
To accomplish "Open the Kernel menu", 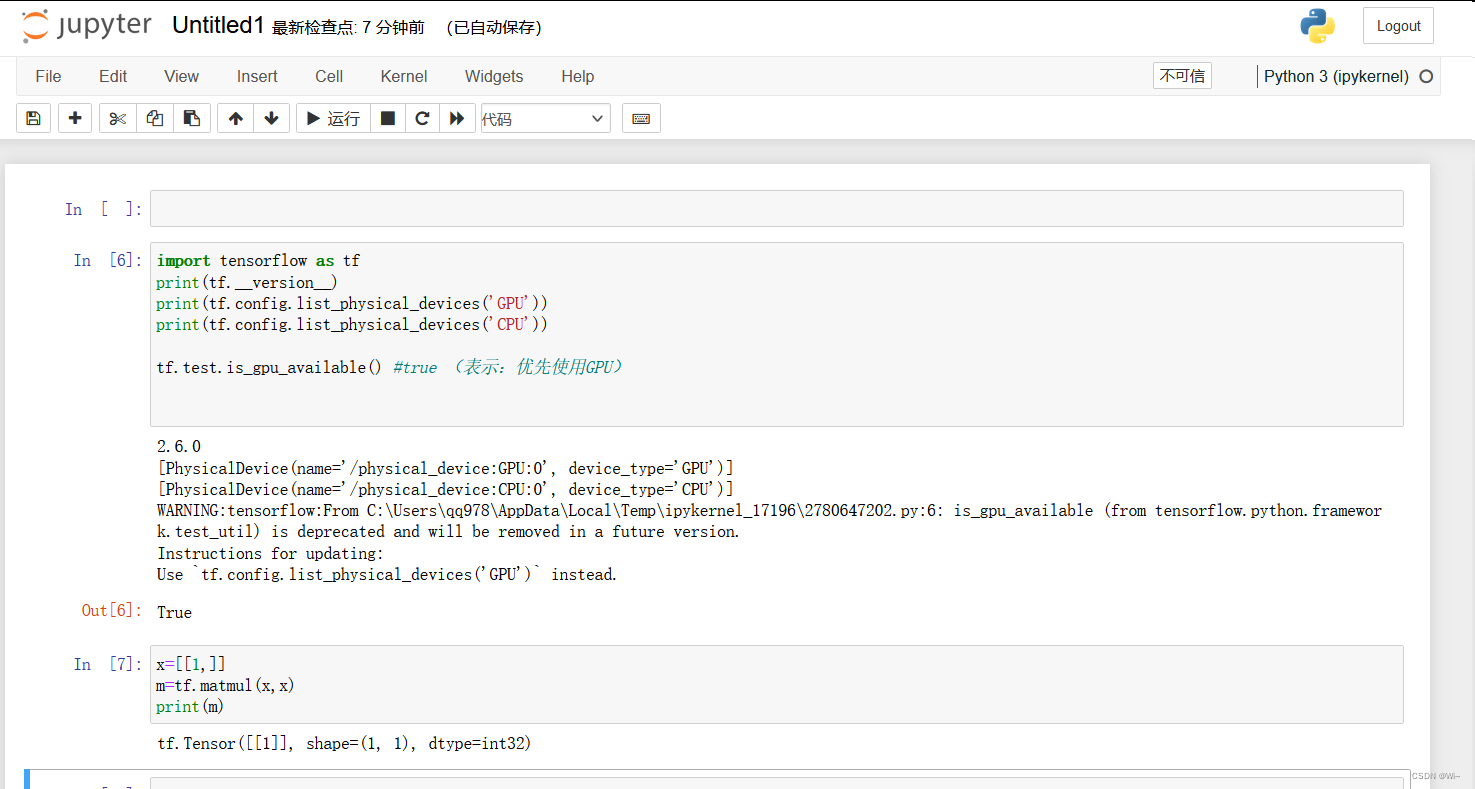I will tap(404, 76).
